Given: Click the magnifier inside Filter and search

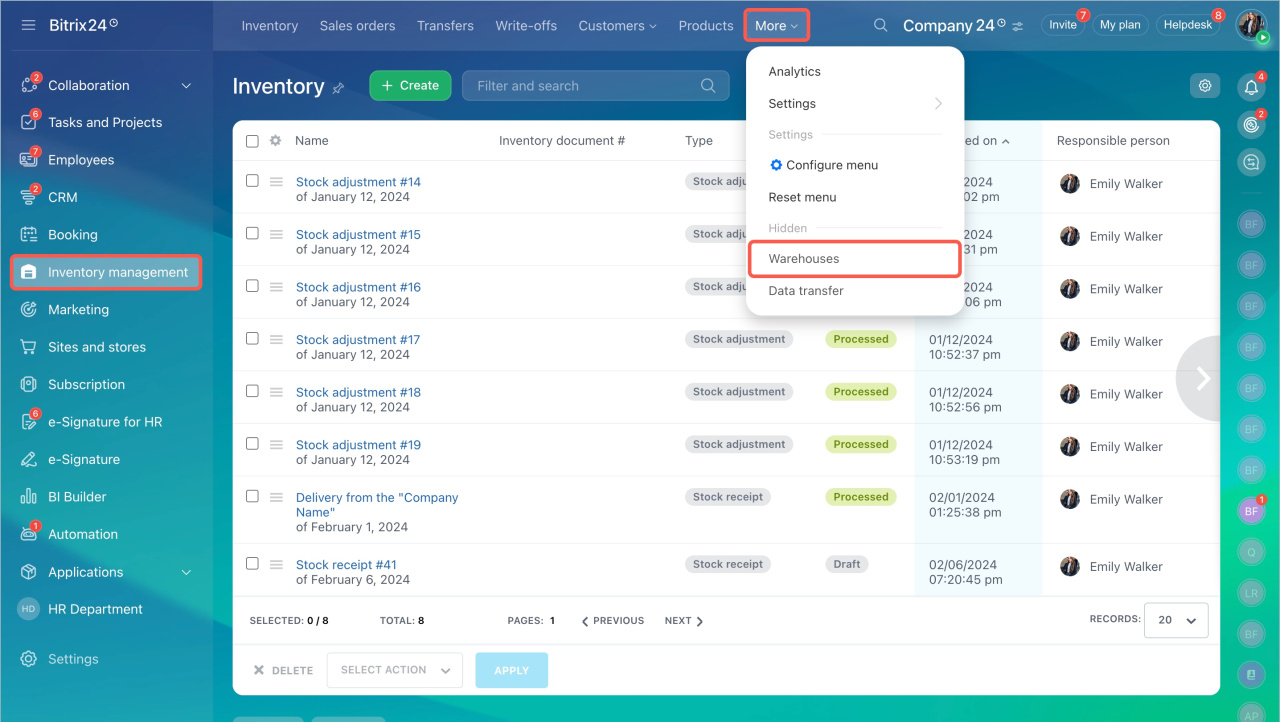Looking at the screenshot, I should pos(708,86).
